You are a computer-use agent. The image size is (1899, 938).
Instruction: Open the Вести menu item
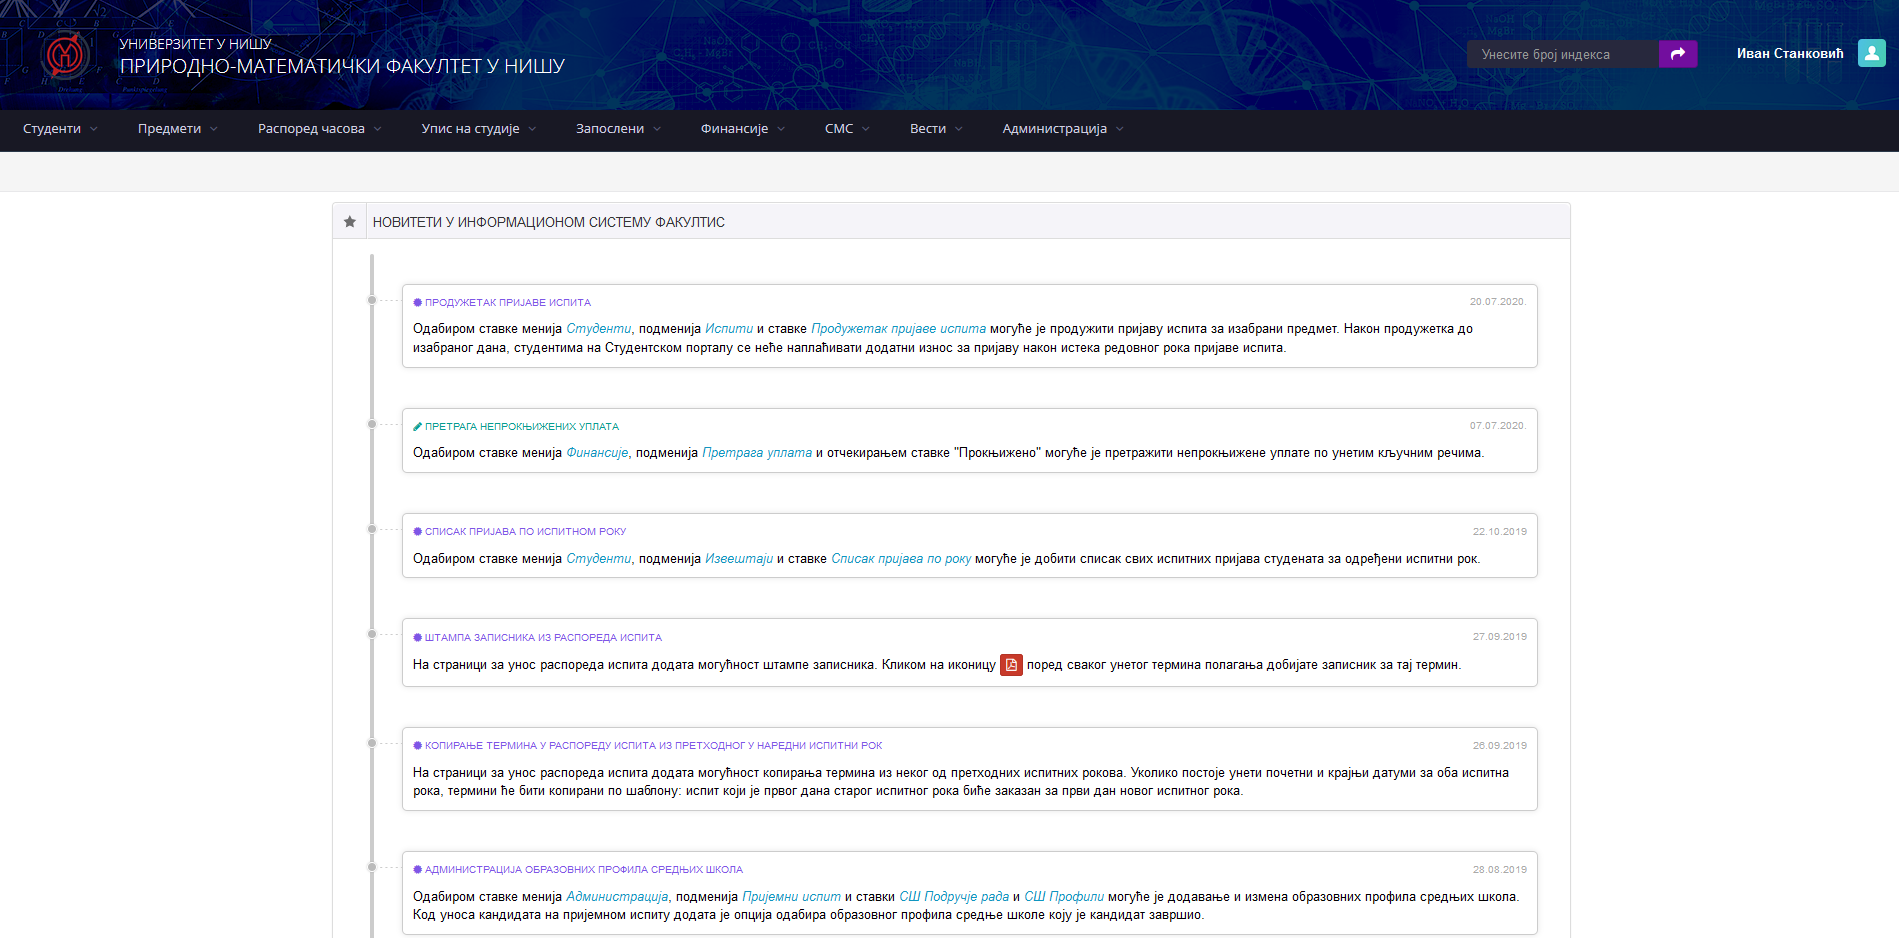pos(935,129)
